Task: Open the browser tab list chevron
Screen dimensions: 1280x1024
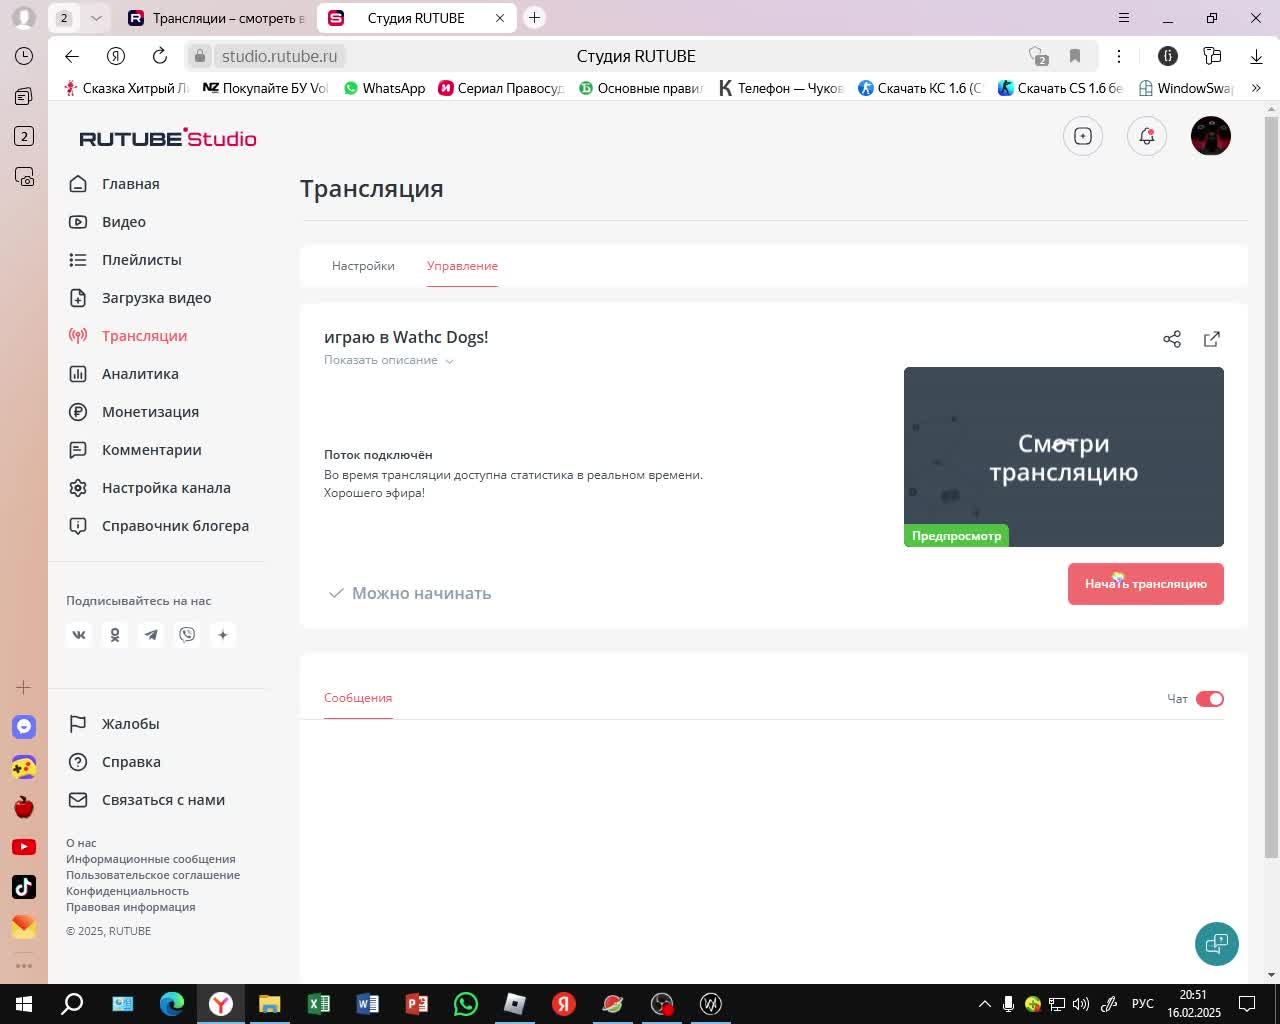Action: (96, 18)
